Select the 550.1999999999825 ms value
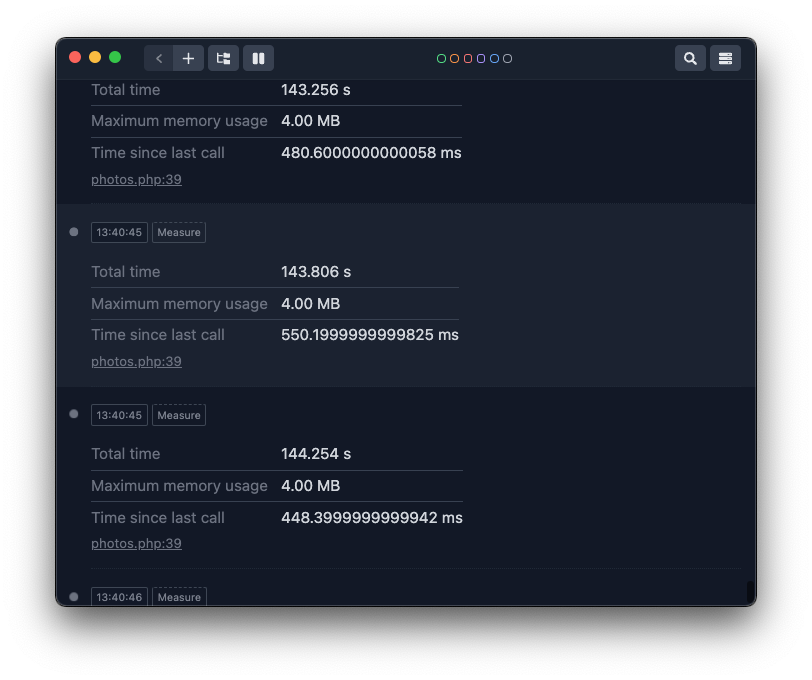This screenshot has width=812, height=680. (370, 335)
